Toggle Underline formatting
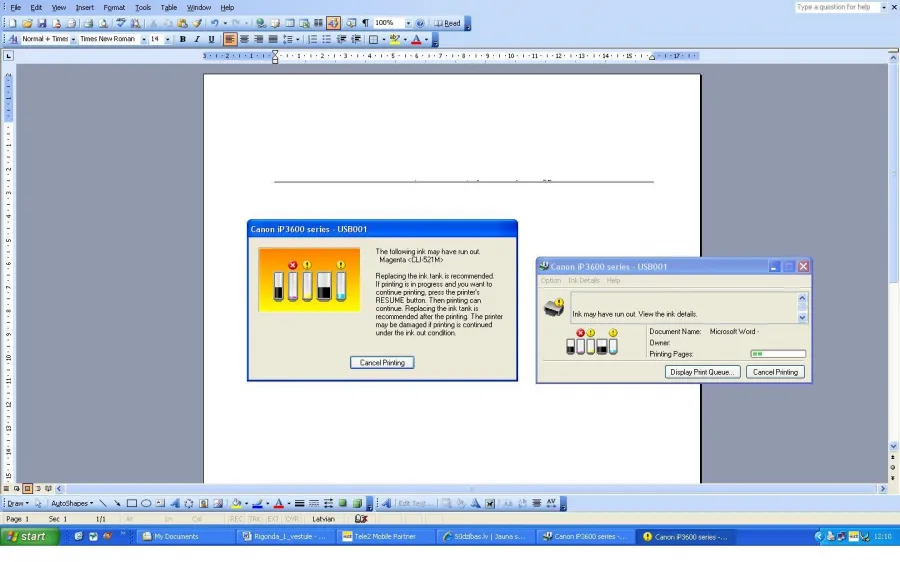The height and width of the screenshot is (562, 900). (211, 39)
